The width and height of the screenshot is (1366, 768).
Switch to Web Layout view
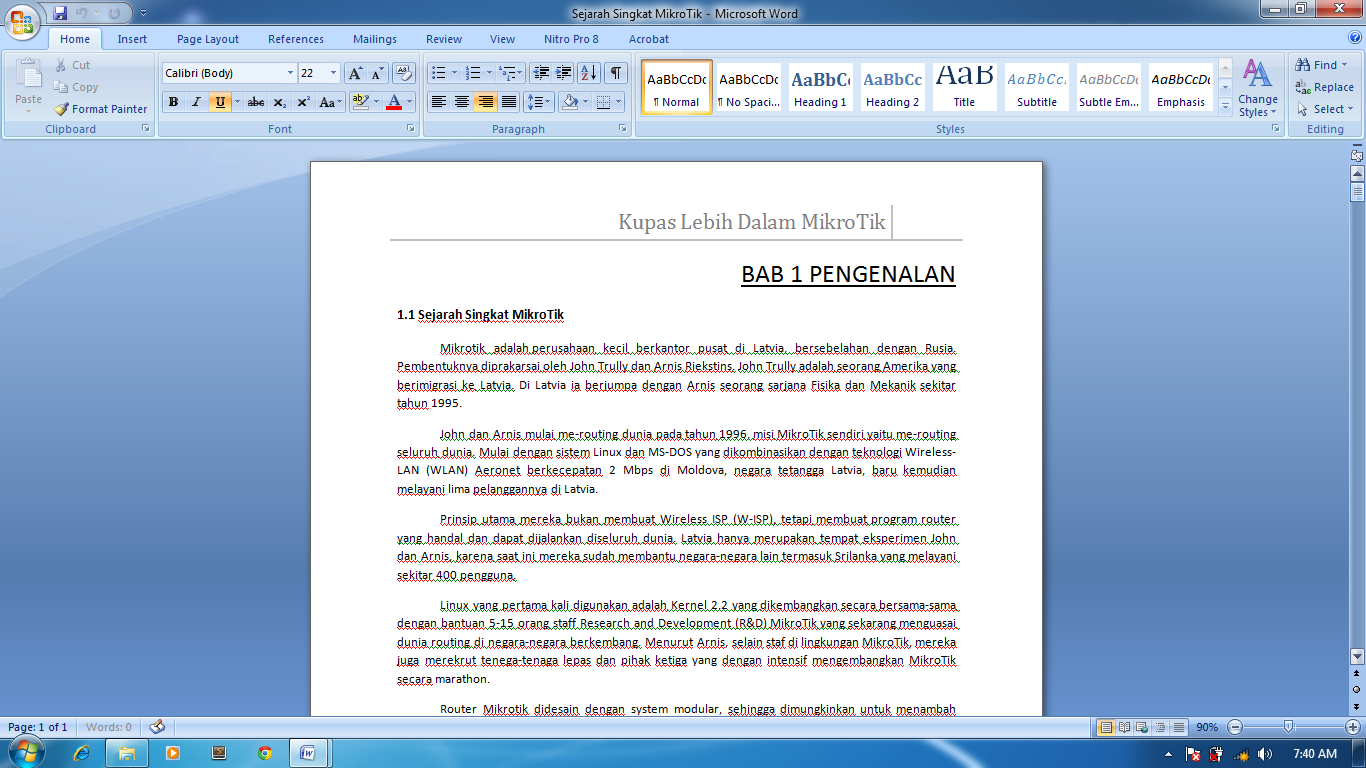tap(1143, 727)
